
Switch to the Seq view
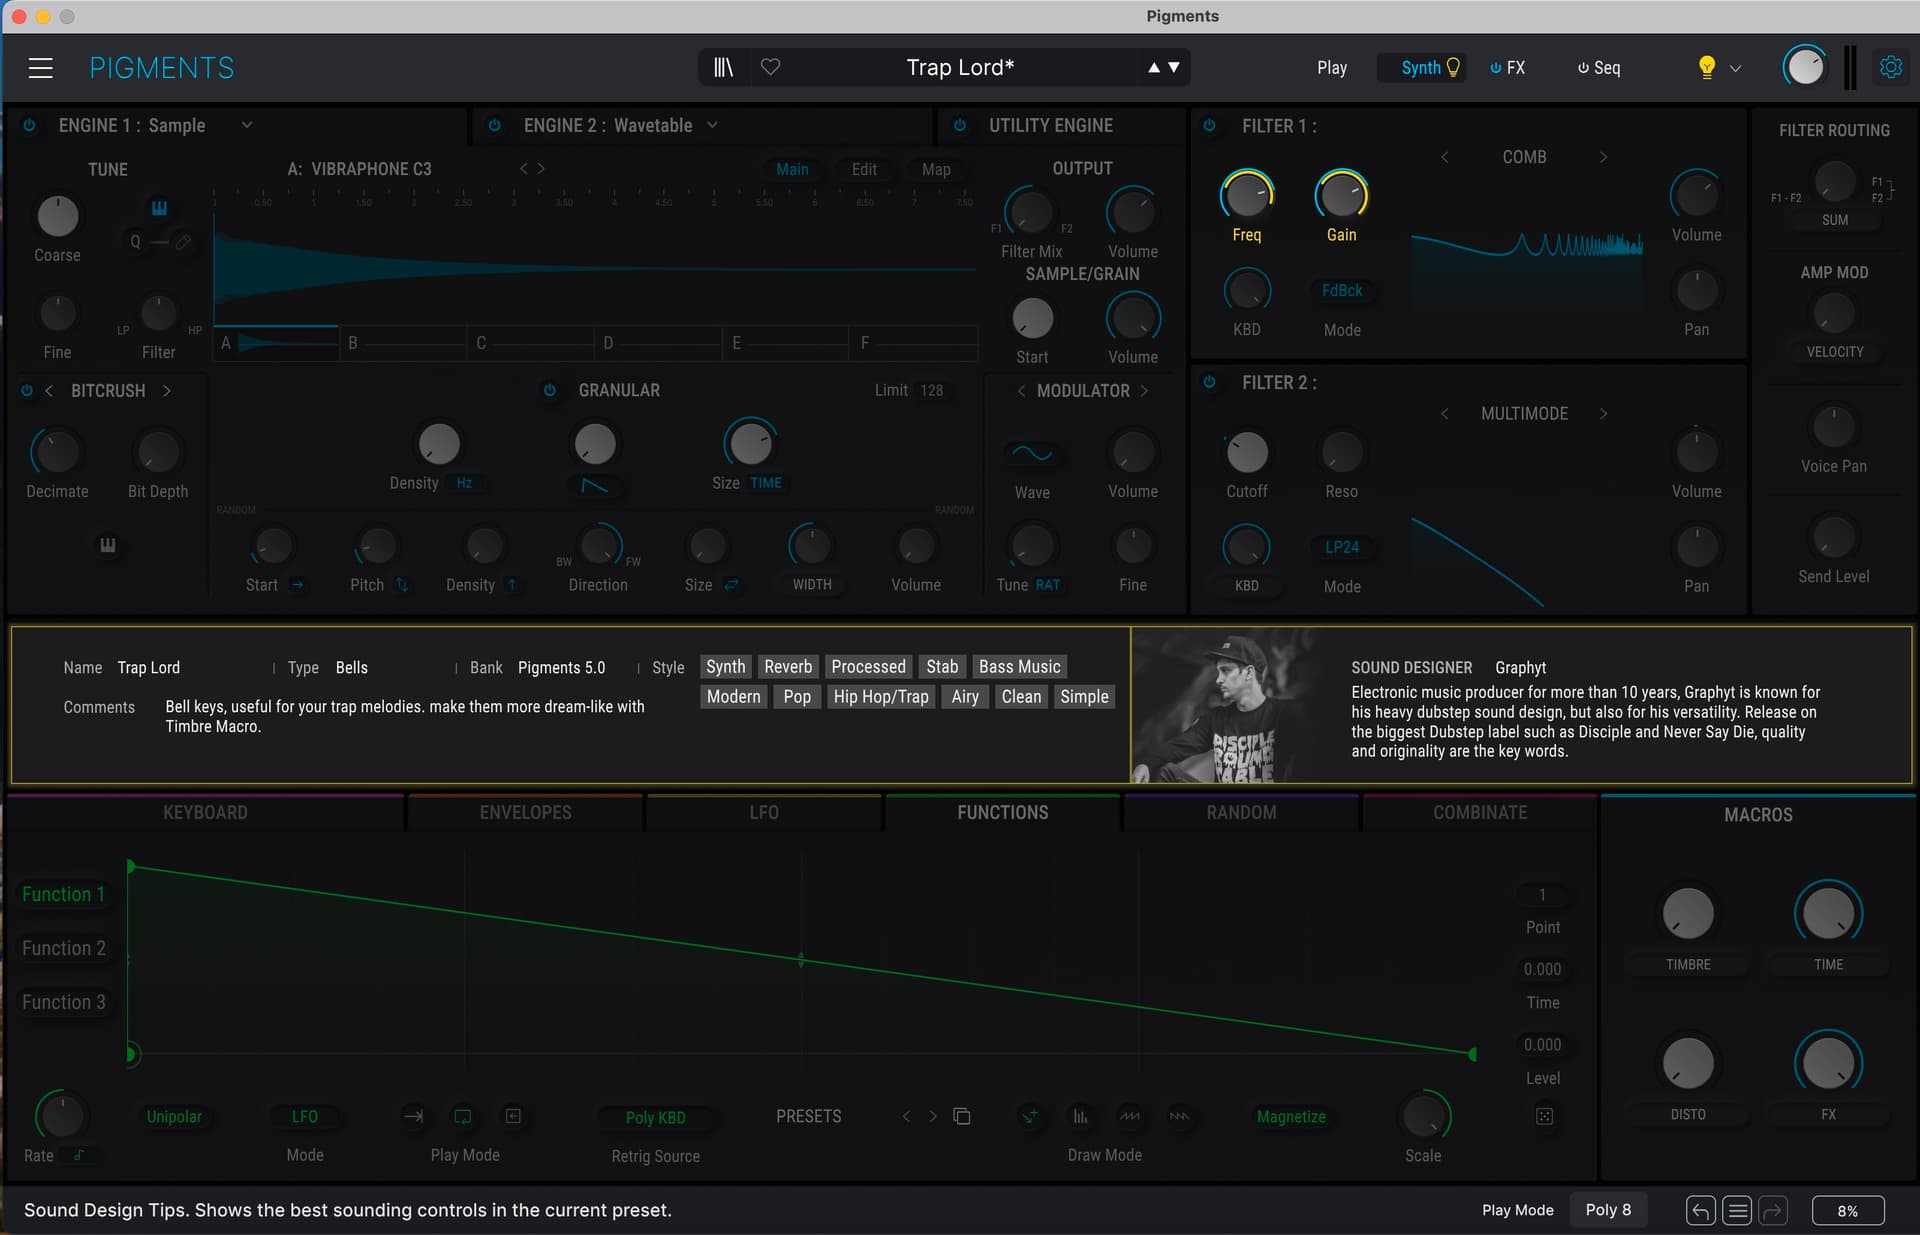(1599, 68)
